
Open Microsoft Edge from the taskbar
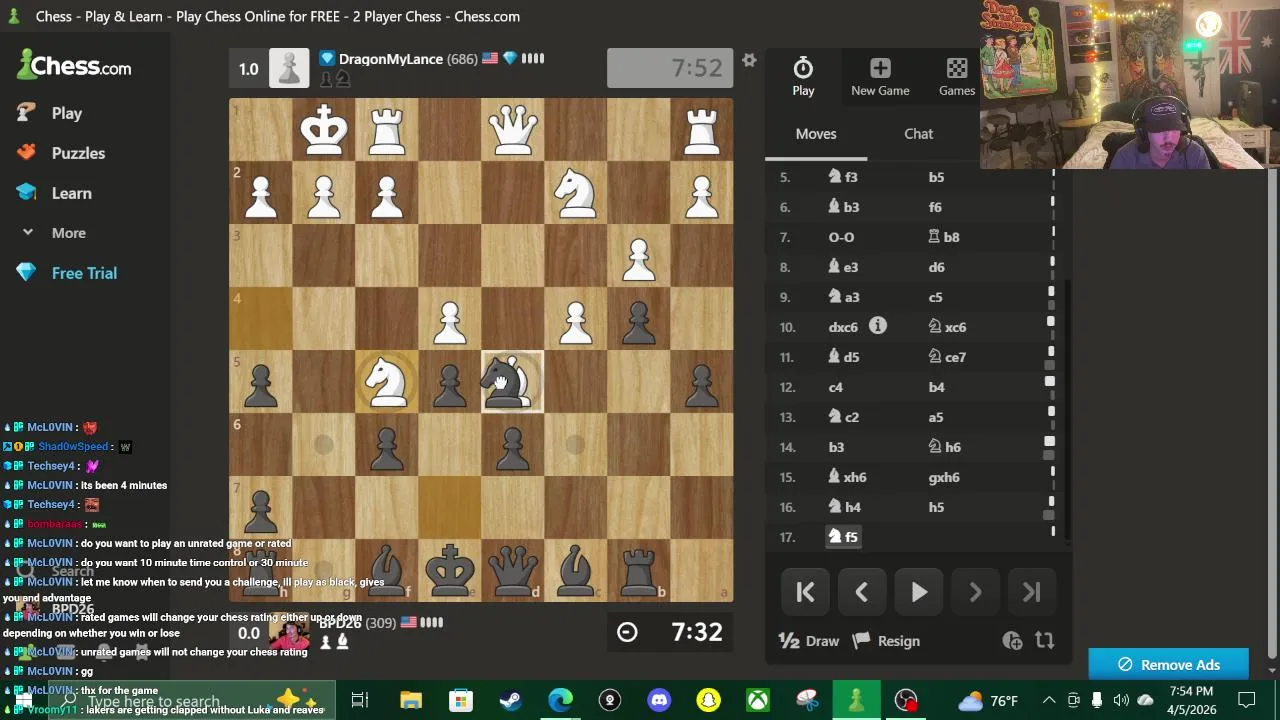560,700
